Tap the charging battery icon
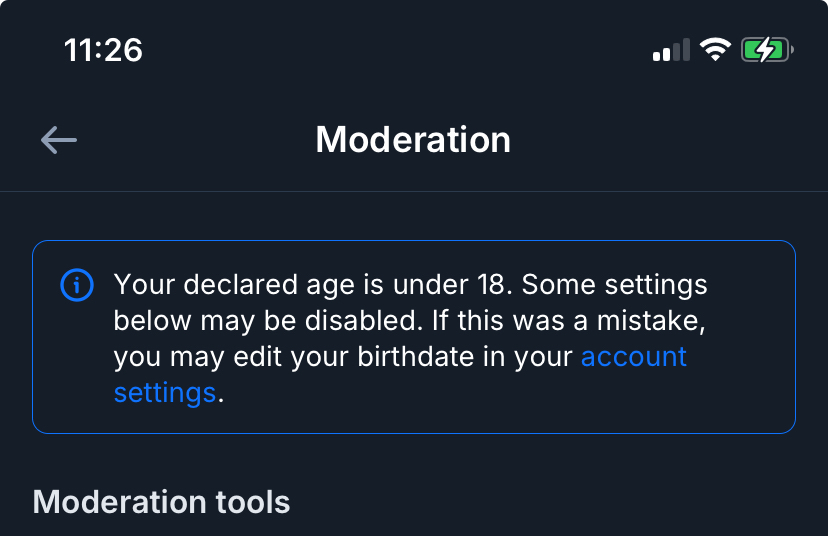Viewport: 828px width, 536px height. 766,50
